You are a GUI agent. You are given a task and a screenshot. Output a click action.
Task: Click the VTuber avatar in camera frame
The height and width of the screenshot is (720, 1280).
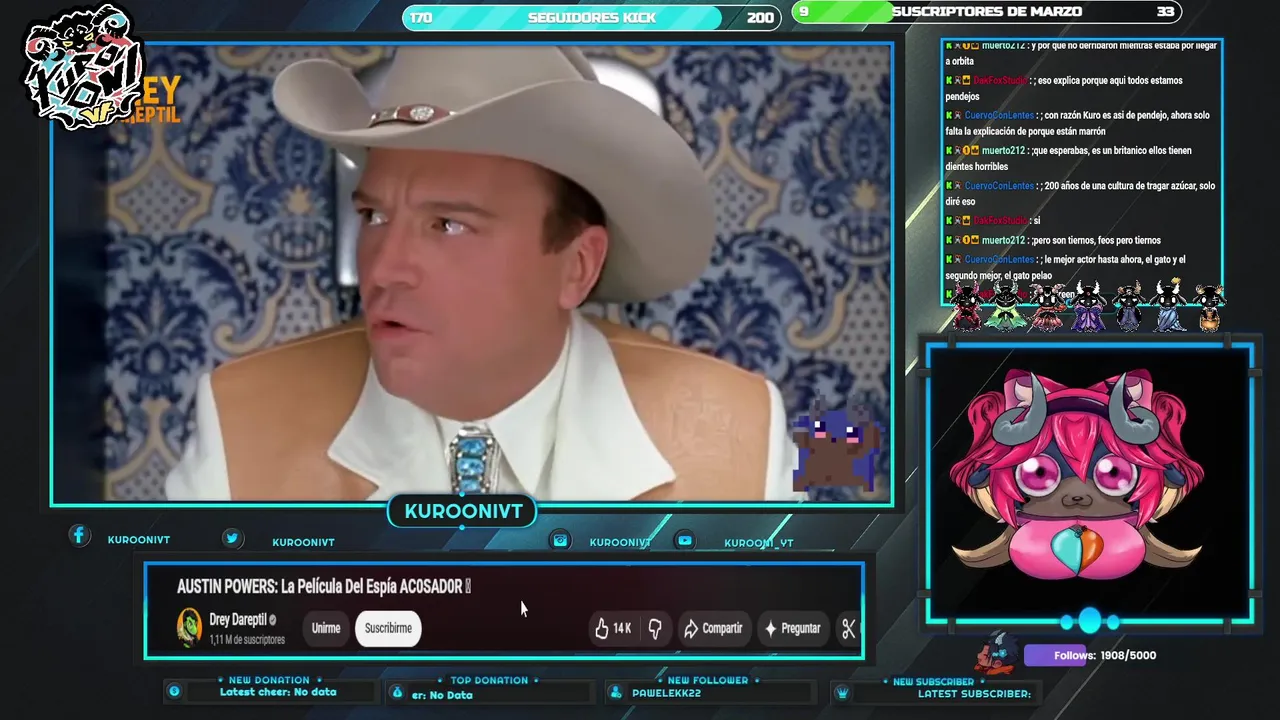1076,477
